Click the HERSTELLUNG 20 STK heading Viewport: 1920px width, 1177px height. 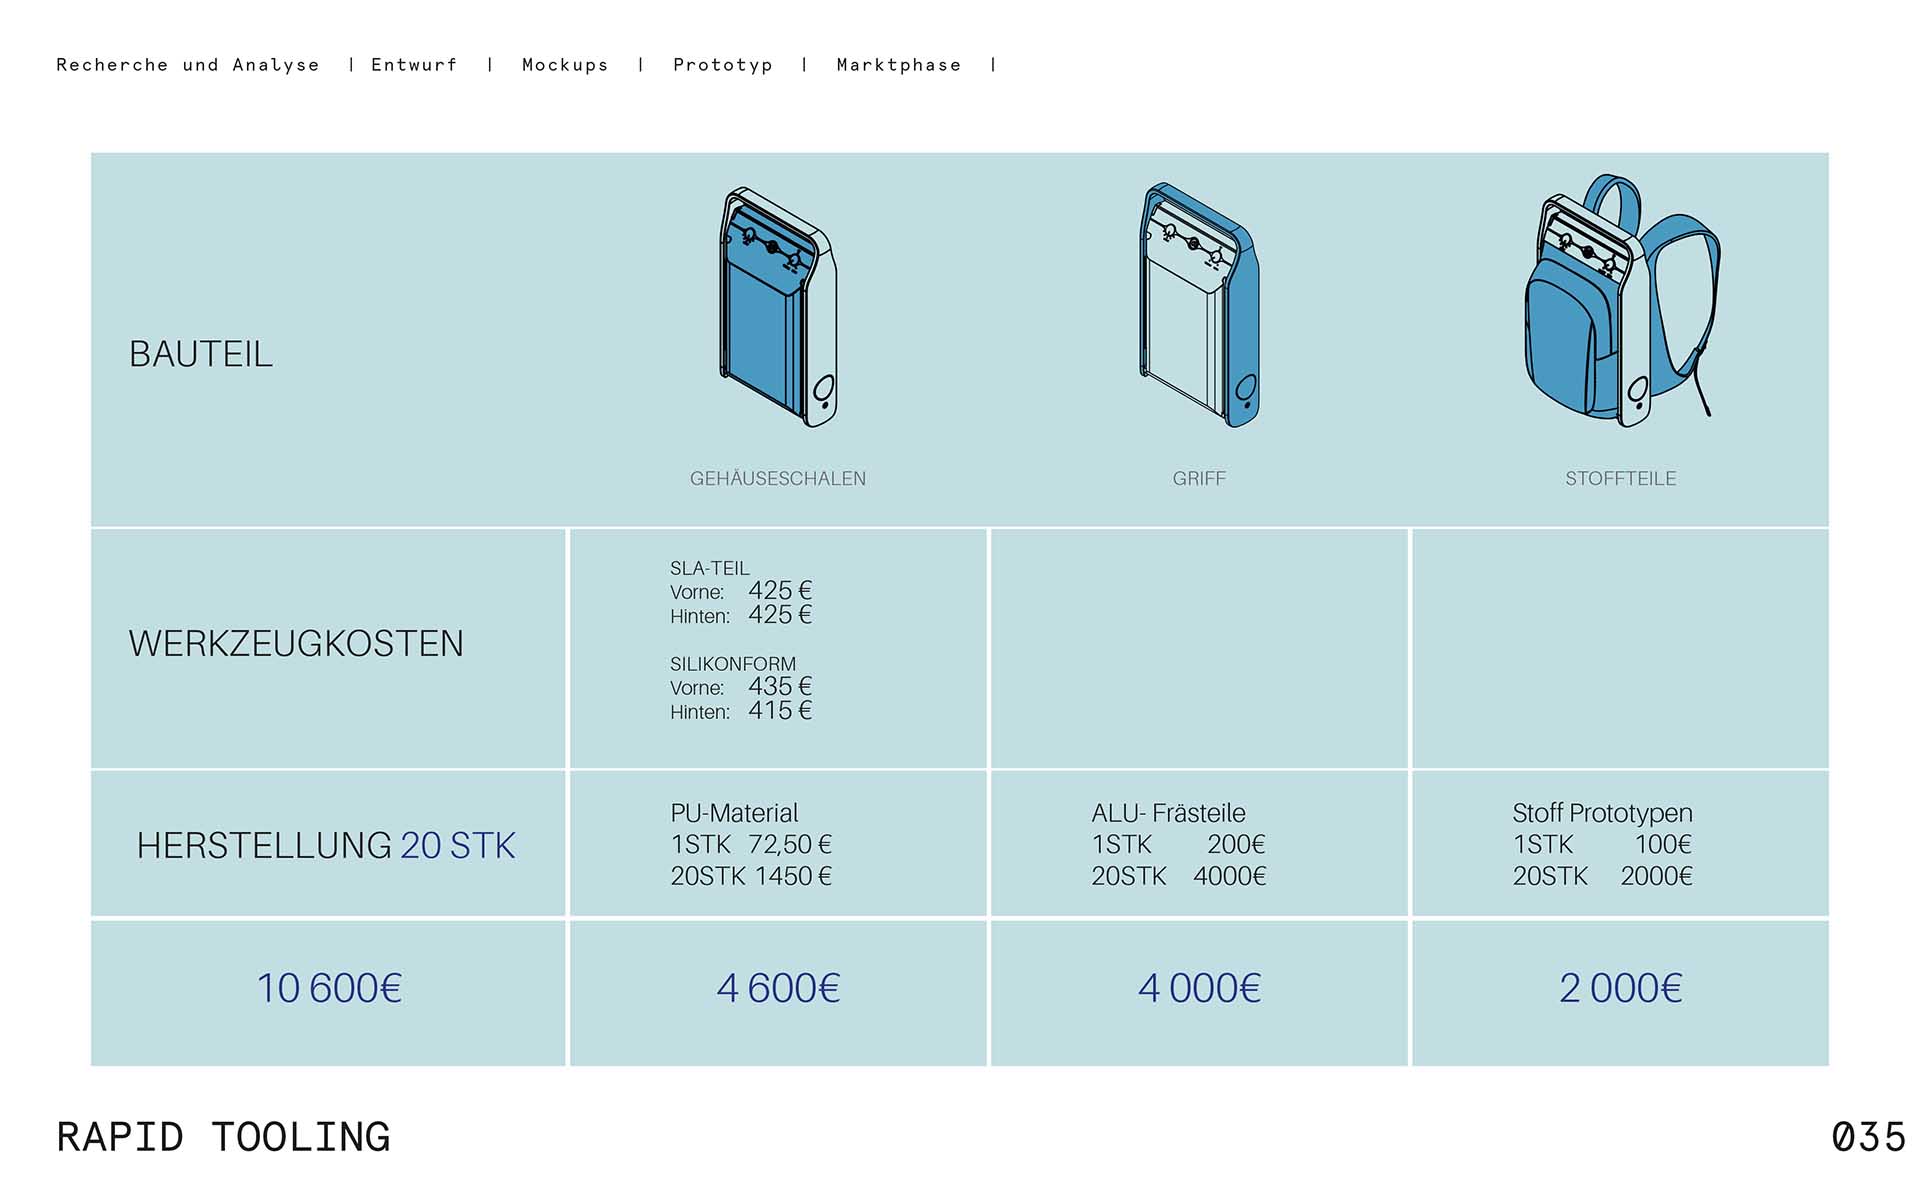tap(326, 846)
